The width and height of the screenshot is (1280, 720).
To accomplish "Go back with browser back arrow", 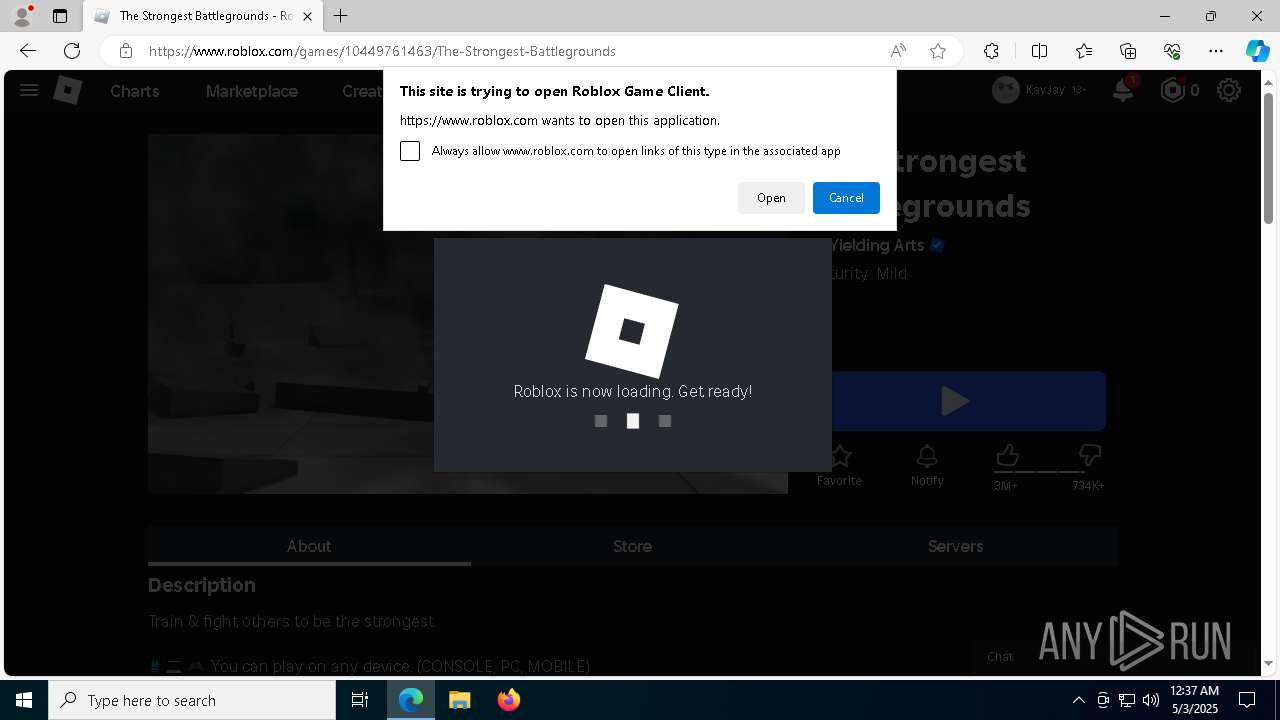I will (x=28, y=51).
